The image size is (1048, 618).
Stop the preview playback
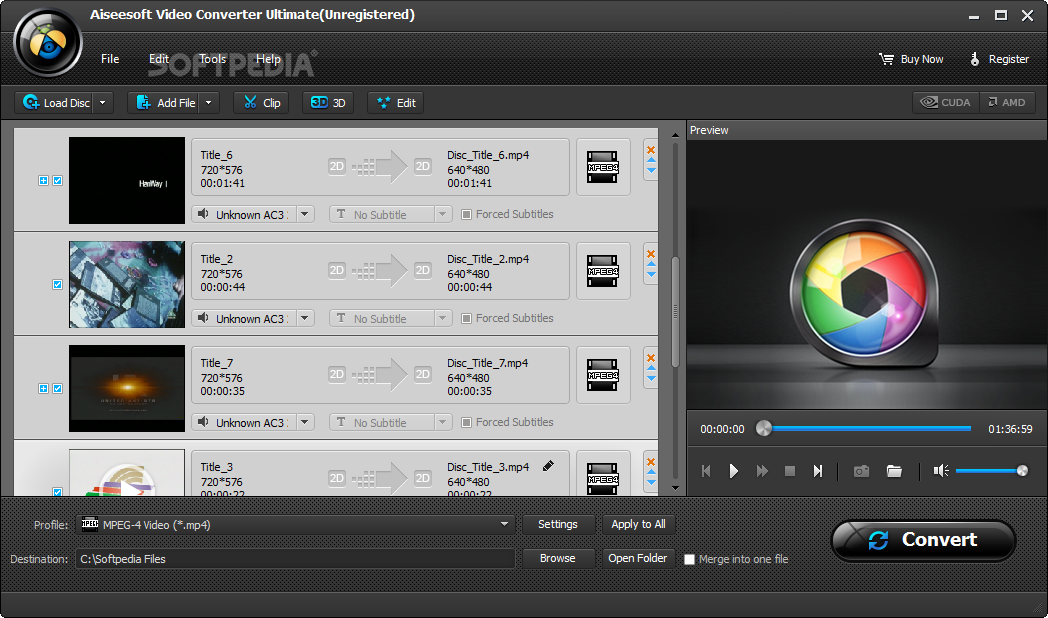point(789,471)
